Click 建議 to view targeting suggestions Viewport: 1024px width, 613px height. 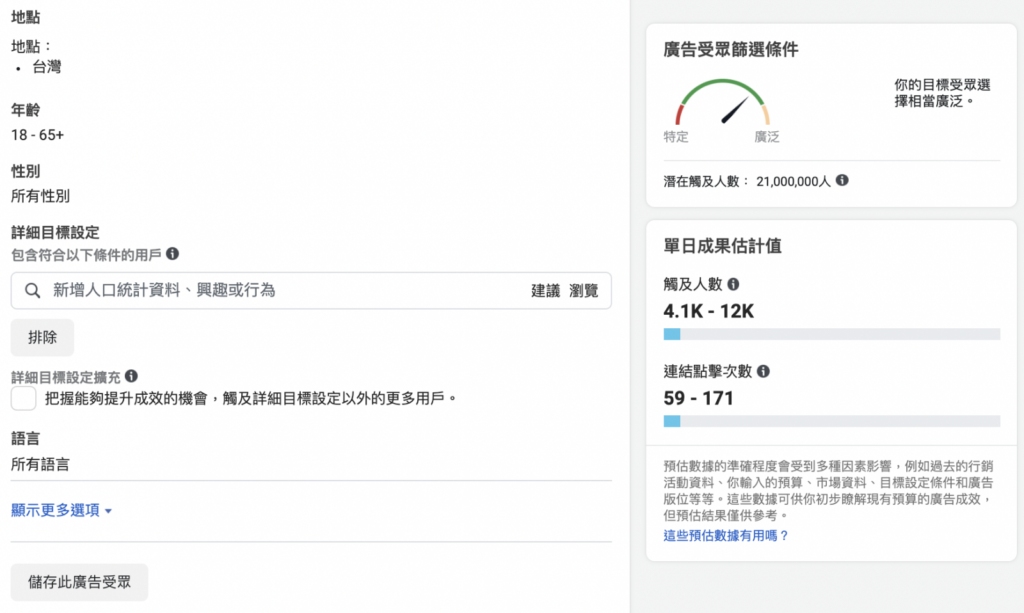[545, 290]
